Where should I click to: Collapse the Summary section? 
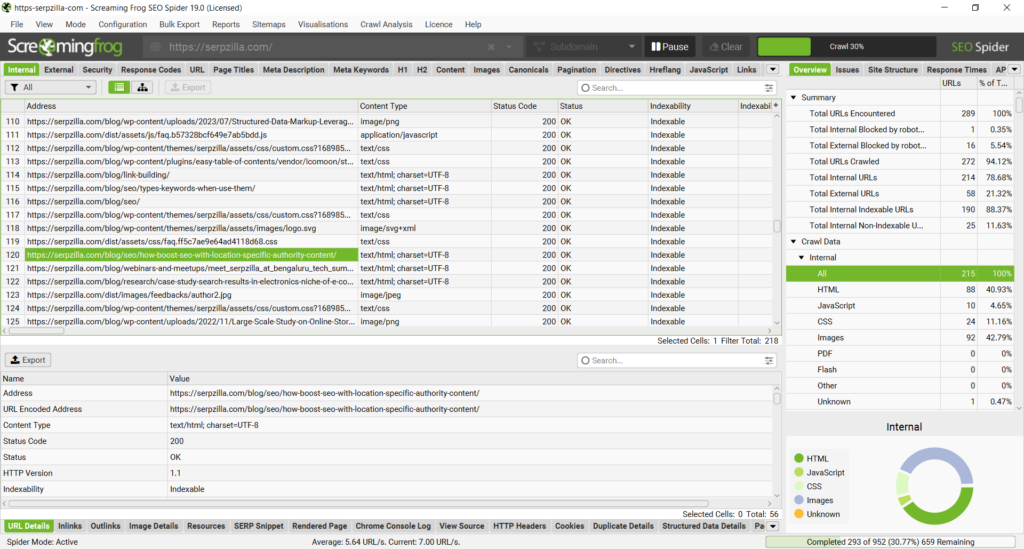click(x=793, y=97)
